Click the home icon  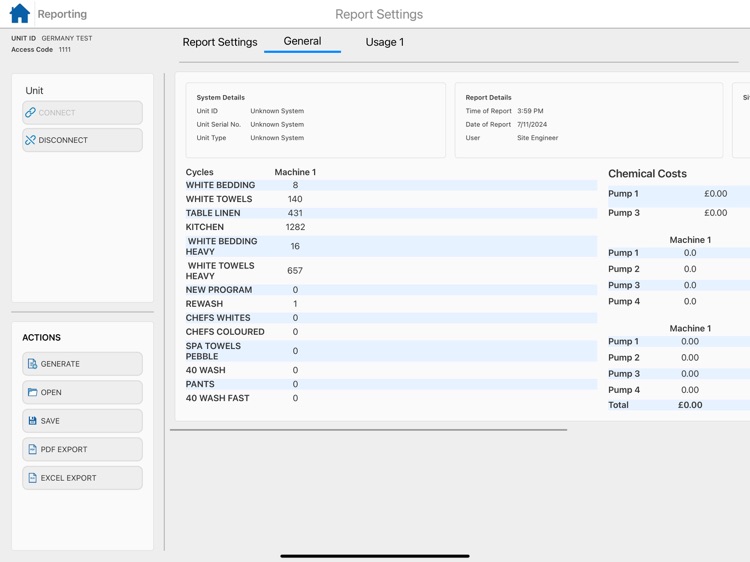(20, 13)
